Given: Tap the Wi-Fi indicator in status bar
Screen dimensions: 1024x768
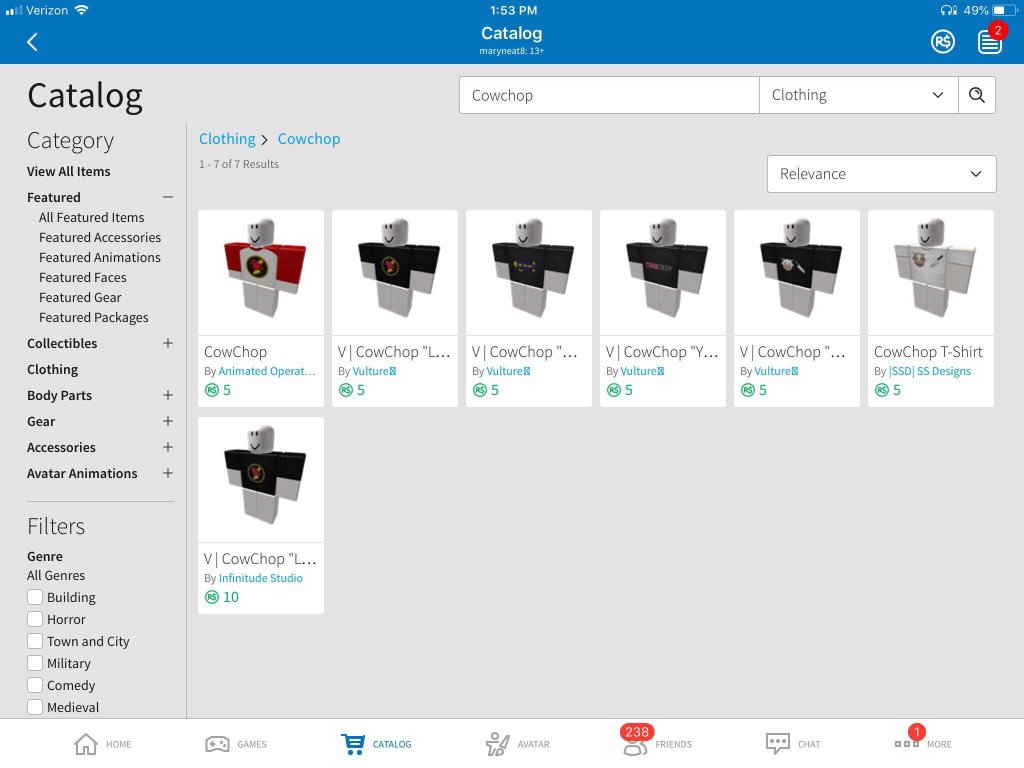Looking at the screenshot, I should (81, 10).
